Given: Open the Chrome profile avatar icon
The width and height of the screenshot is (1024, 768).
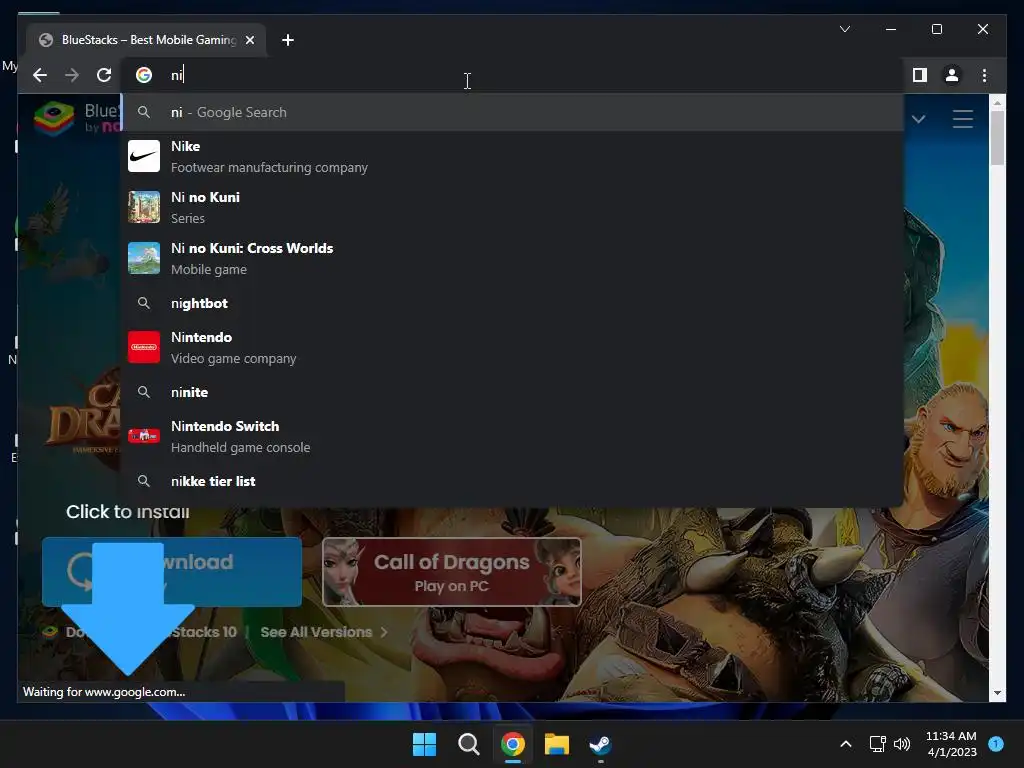Looking at the screenshot, I should click(952, 75).
